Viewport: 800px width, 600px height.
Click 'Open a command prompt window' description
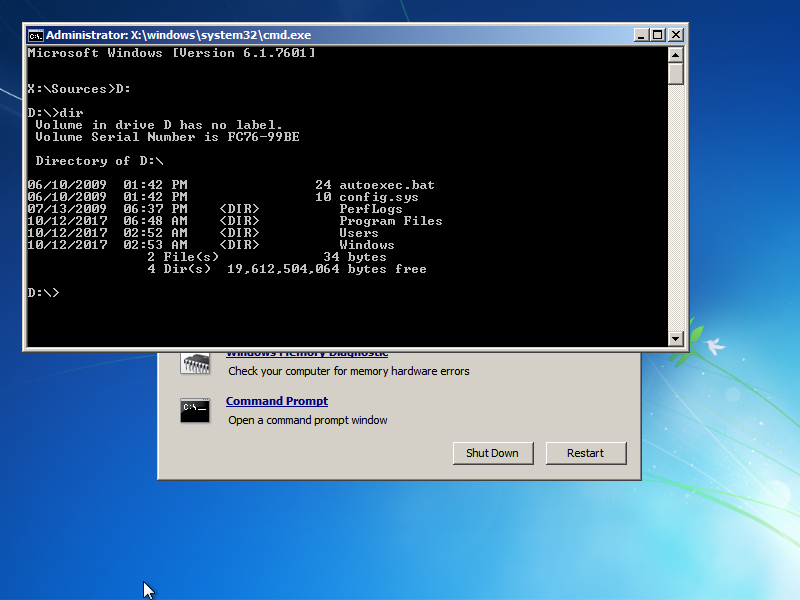click(x=308, y=420)
